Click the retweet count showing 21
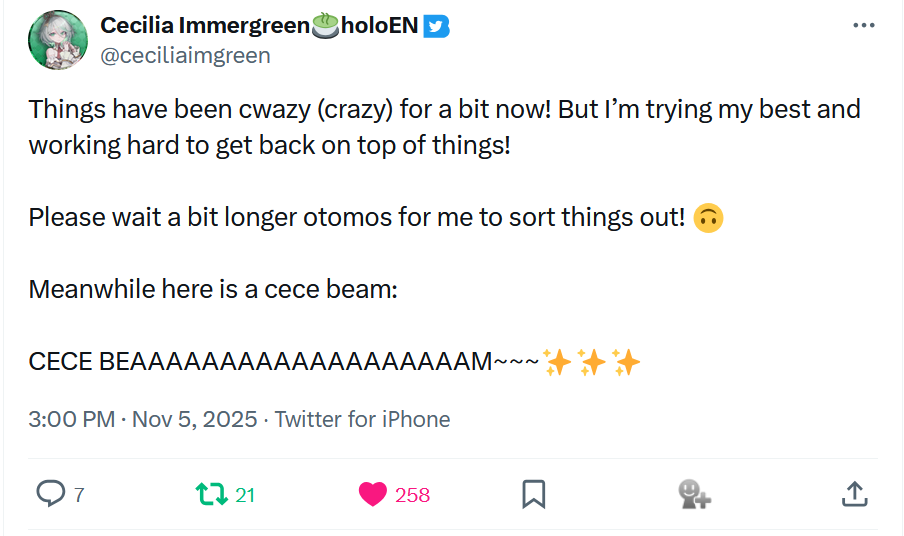 point(245,494)
